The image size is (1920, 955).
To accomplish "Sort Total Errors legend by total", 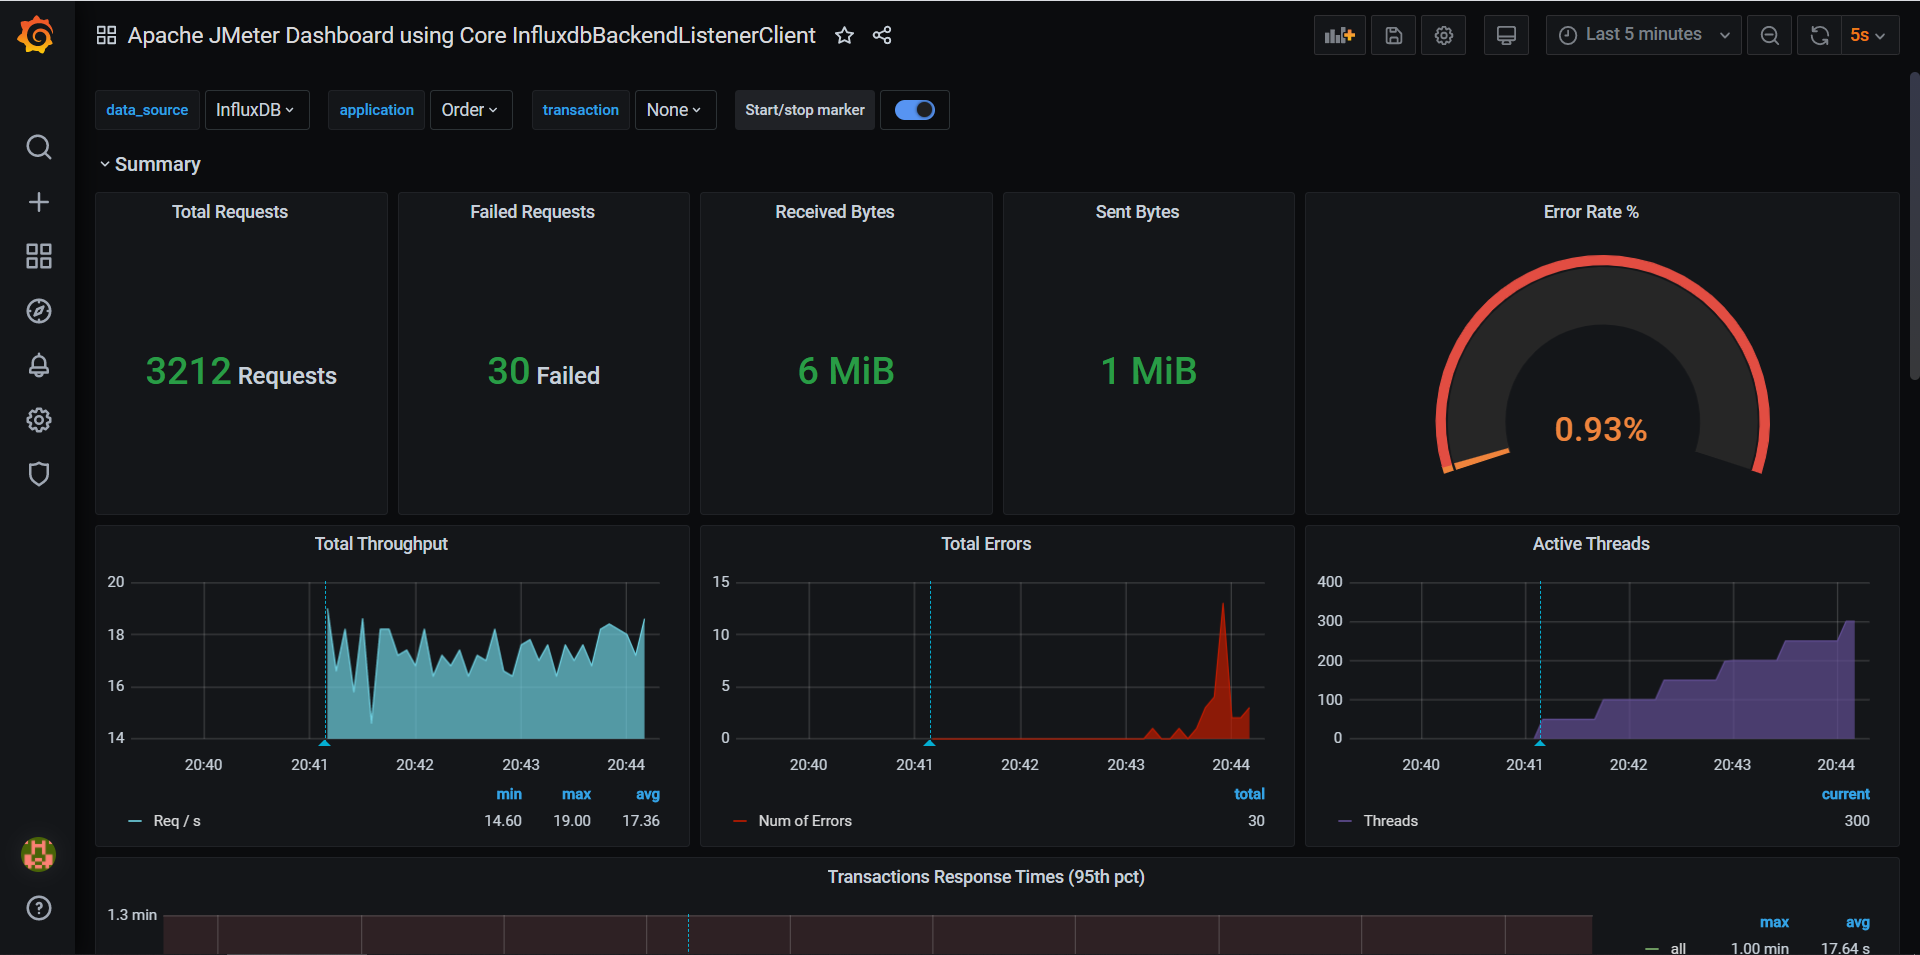I will coord(1249,794).
